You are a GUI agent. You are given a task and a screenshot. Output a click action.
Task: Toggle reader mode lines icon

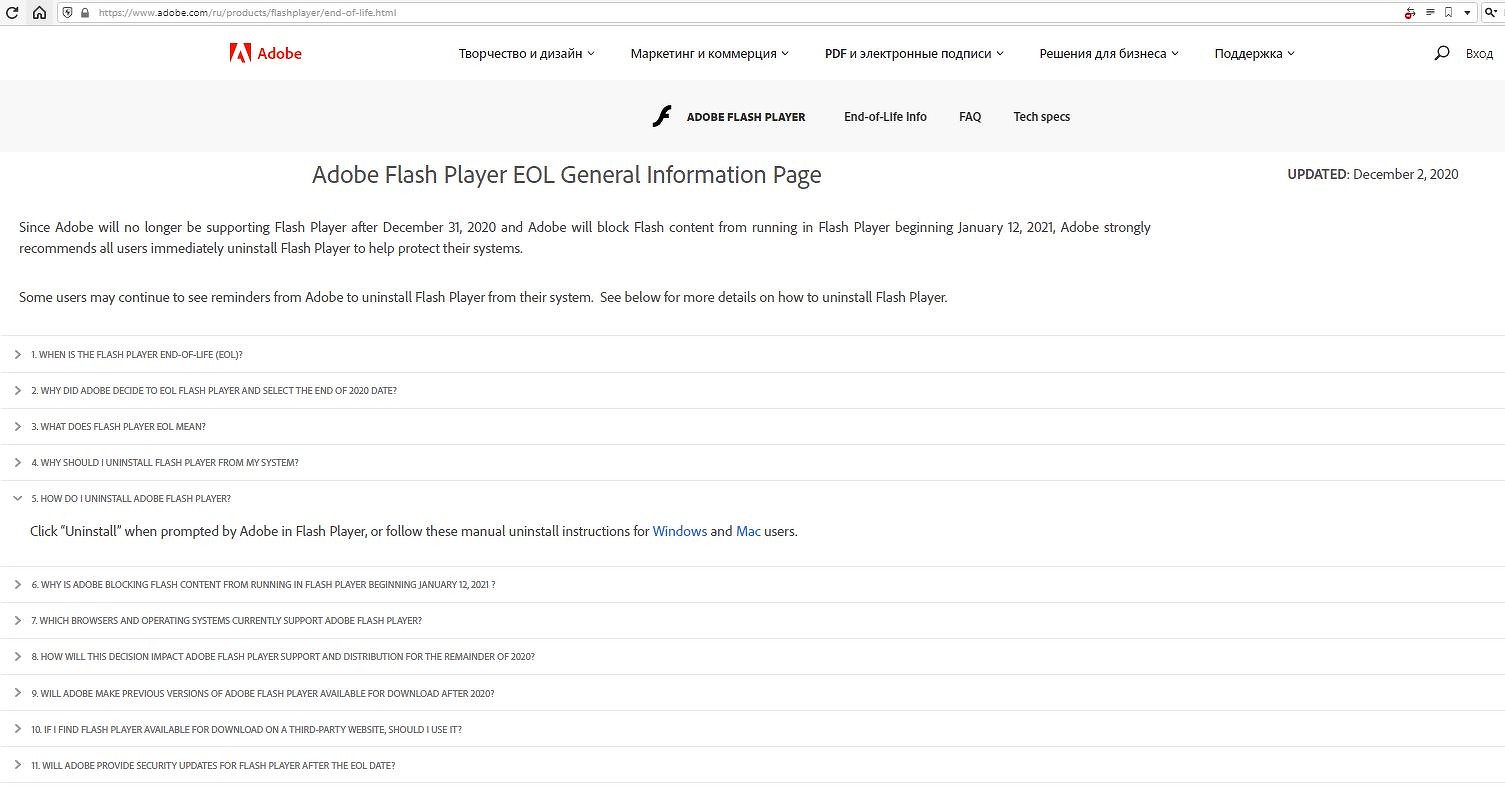click(1431, 13)
